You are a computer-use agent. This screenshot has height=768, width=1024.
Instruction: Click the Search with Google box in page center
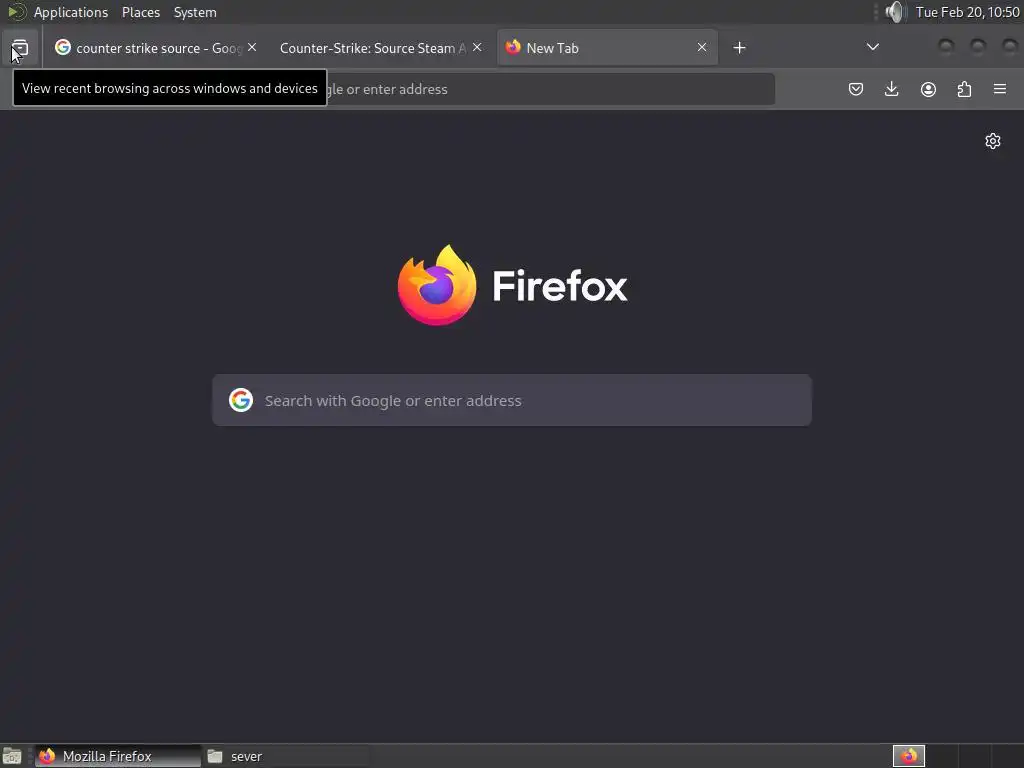[x=512, y=400]
